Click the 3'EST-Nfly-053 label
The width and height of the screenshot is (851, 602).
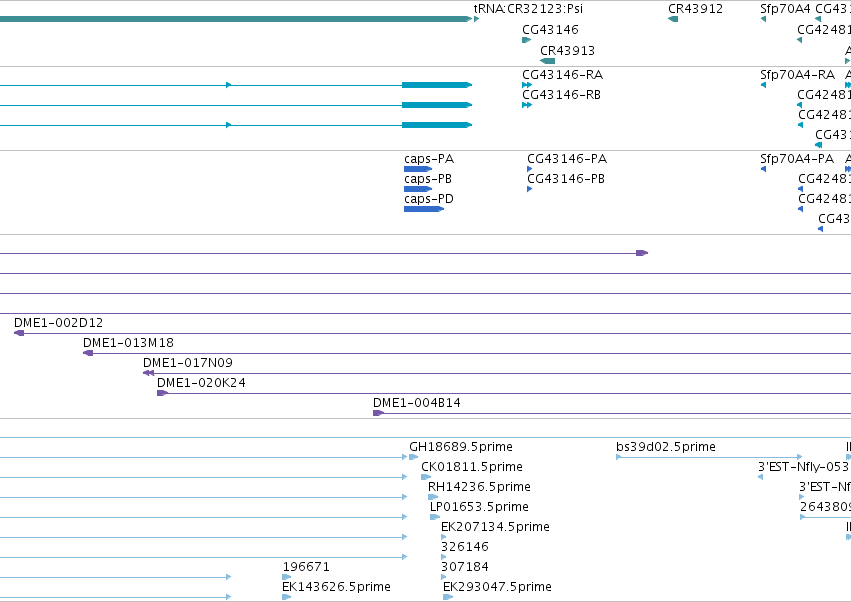pyautogui.click(x=804, y=467)
